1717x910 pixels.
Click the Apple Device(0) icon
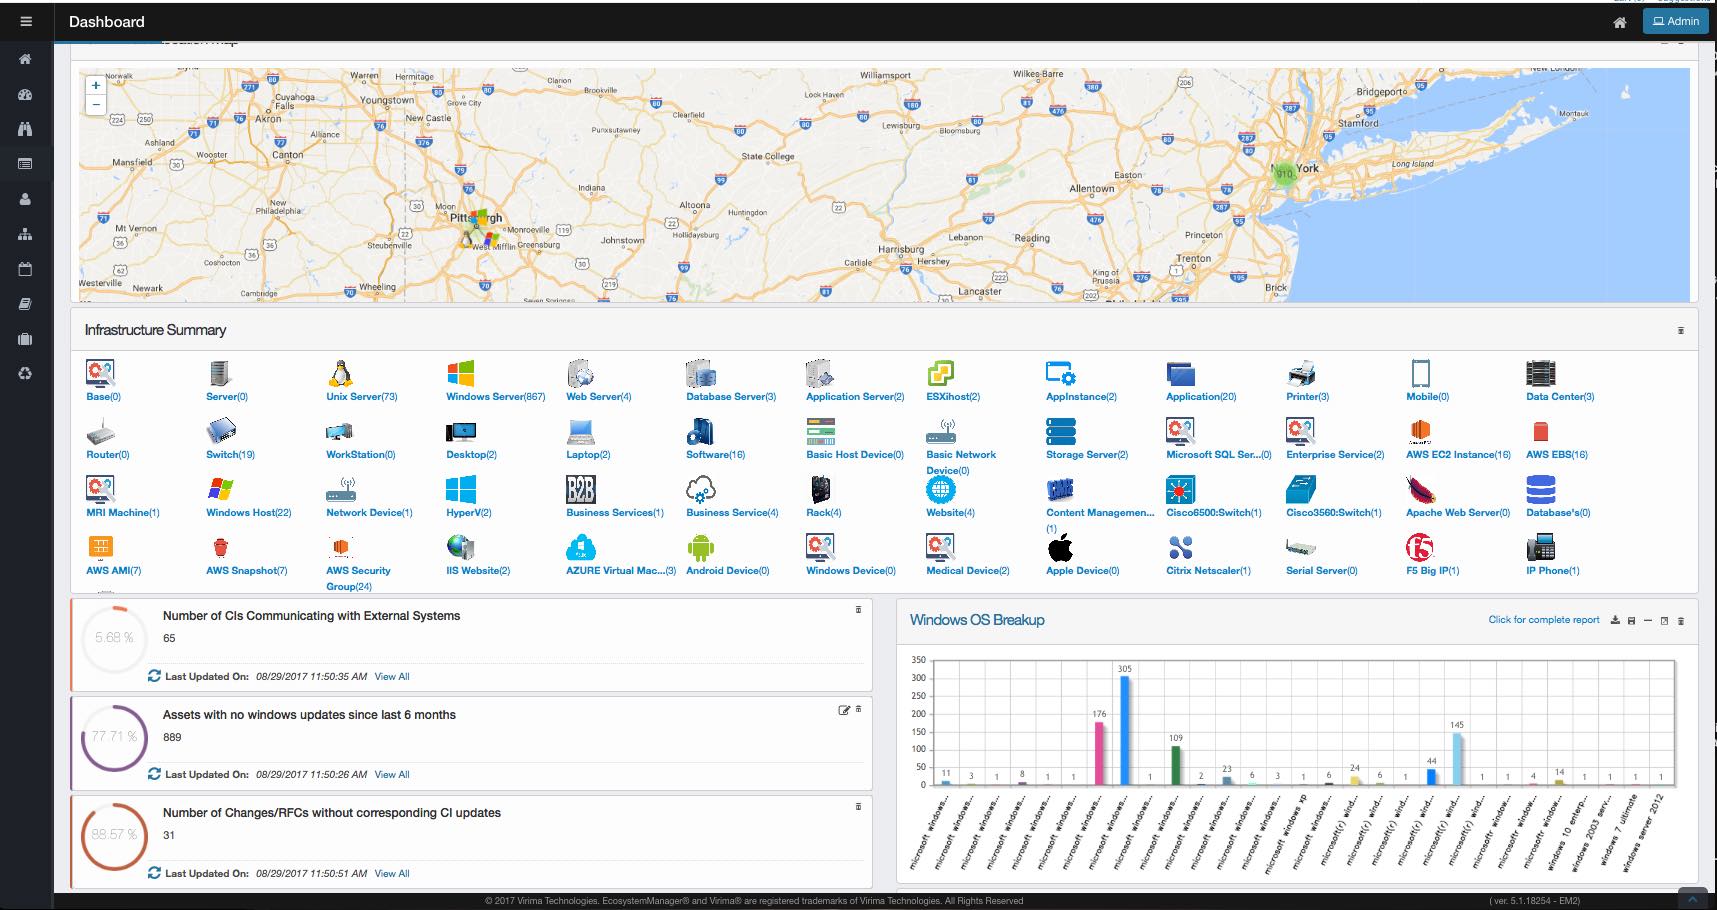coord(1059,553)
